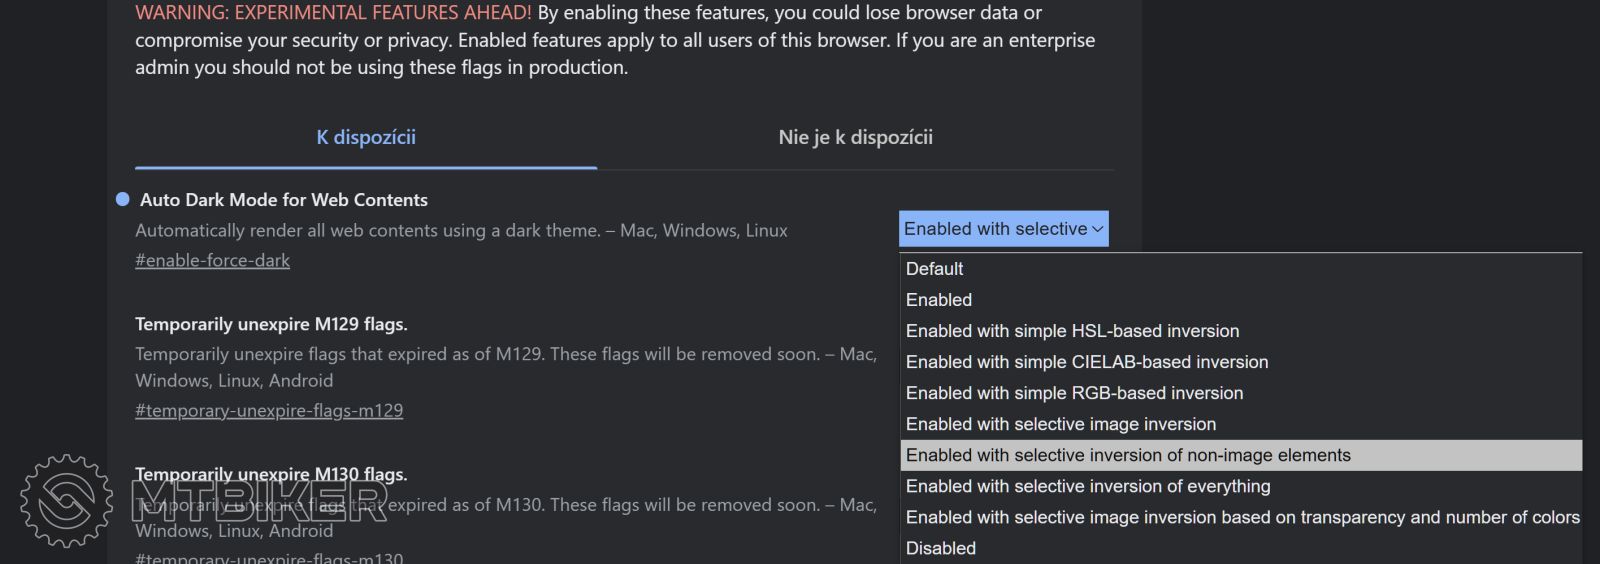
Task: Select Enabled with simple CIELAB-based inversion
Action: pos(1086,362)
